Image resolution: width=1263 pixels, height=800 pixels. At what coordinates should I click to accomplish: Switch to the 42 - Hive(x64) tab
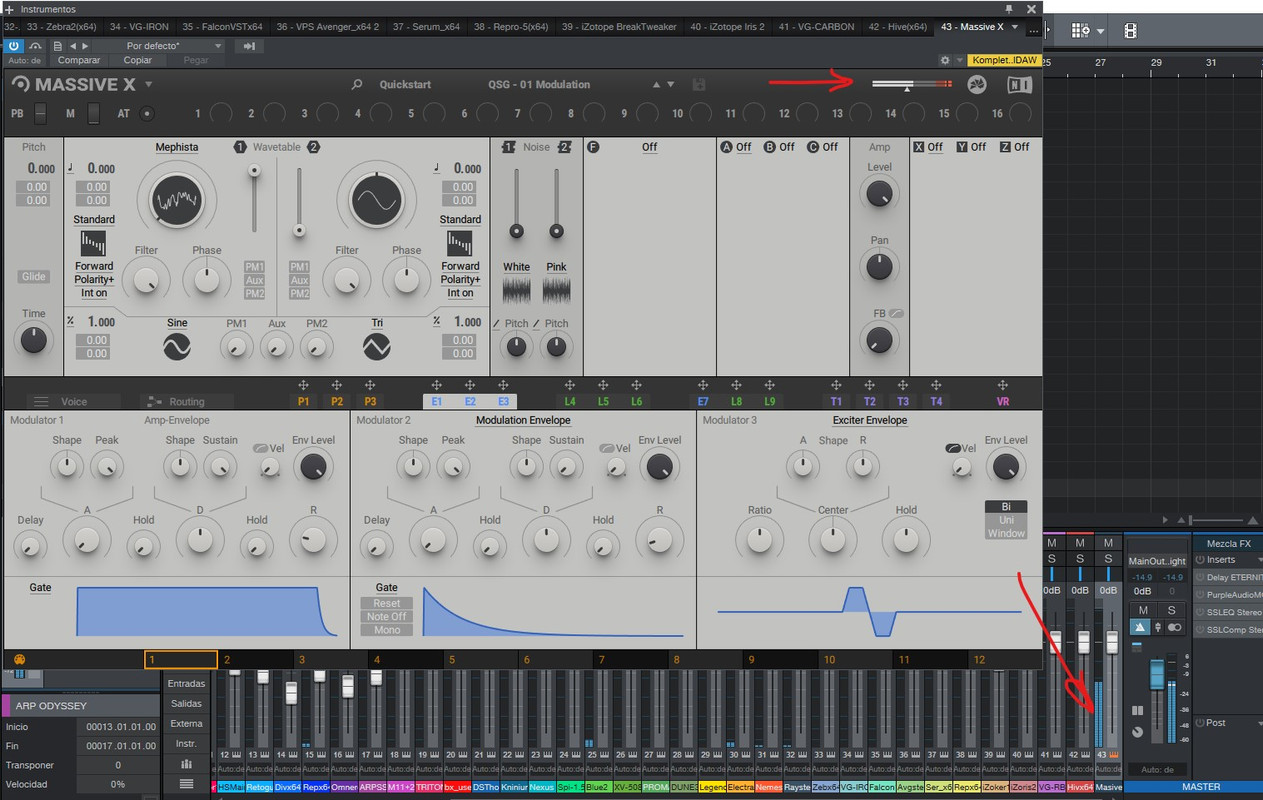(900, 27)
